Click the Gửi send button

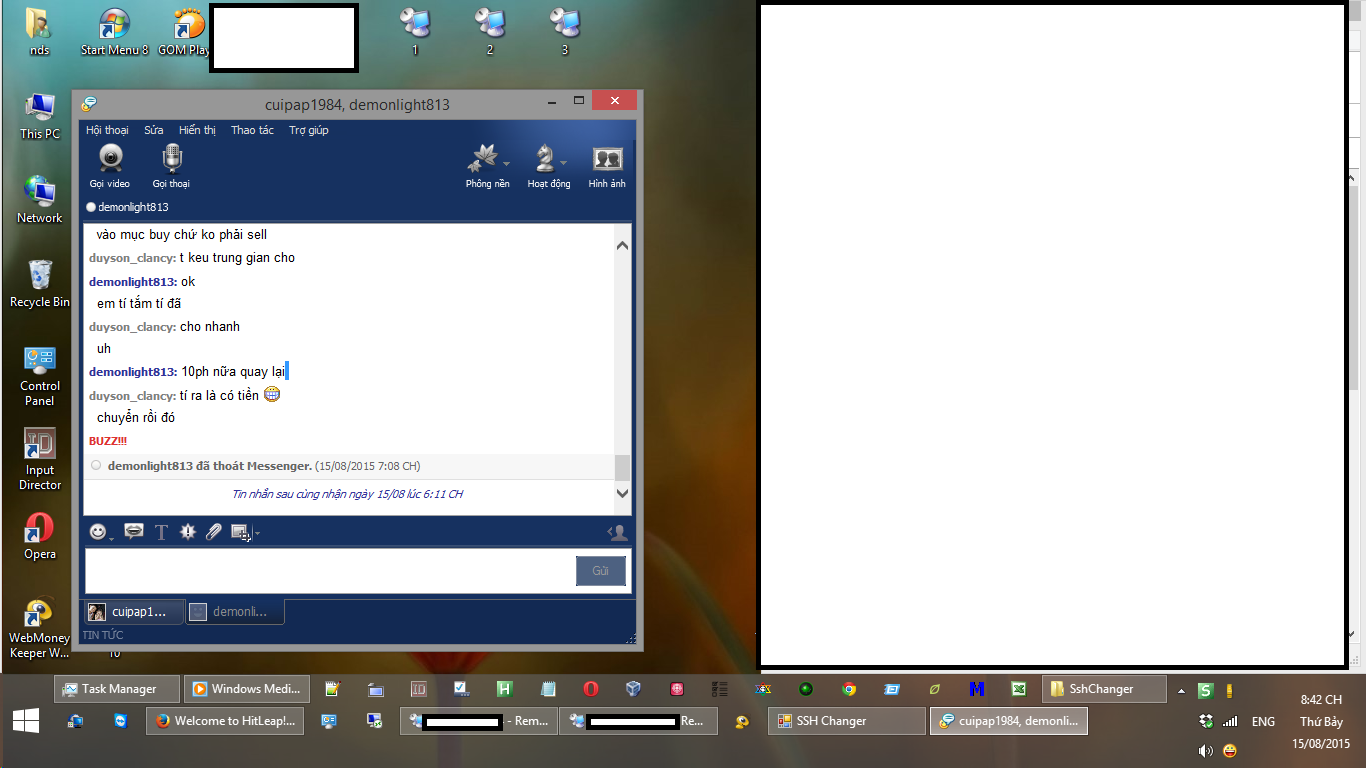pyautogui.click(x=601, y=570)
